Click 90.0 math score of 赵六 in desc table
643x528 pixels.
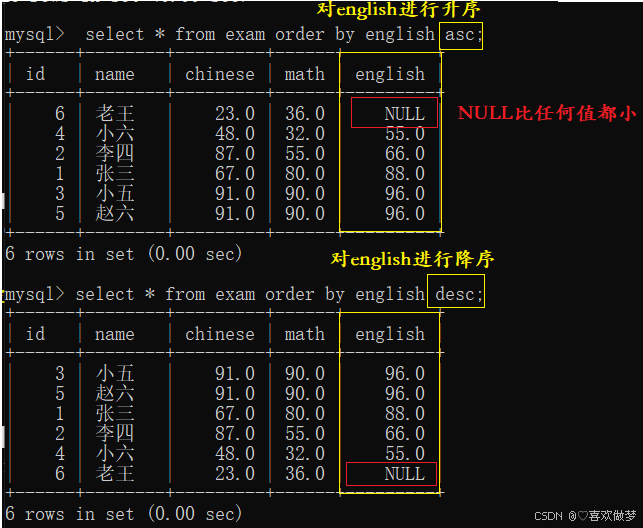pos(305,394)
